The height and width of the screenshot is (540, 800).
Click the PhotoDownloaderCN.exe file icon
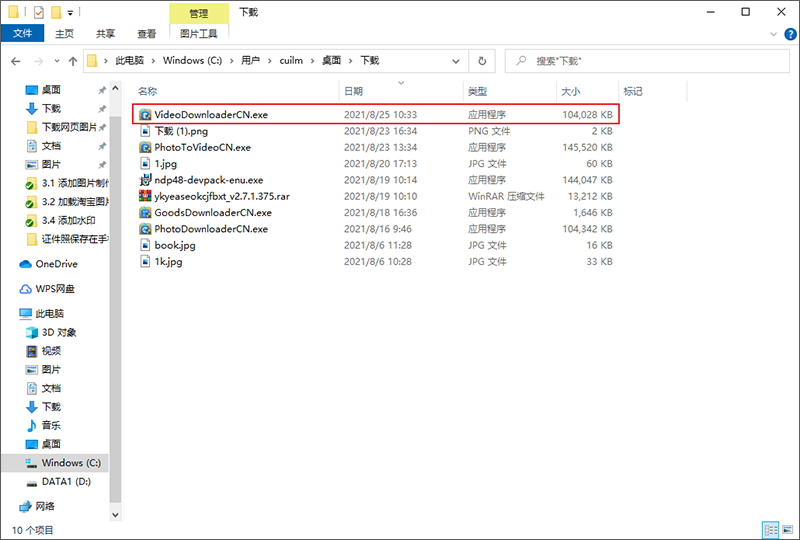(x=145, y=229)
